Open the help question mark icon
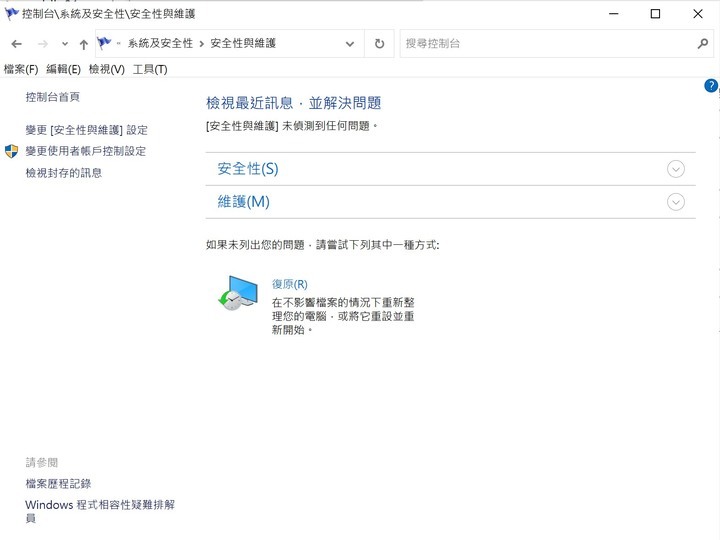This screenshot has height=540, width=720. point(711,85)
